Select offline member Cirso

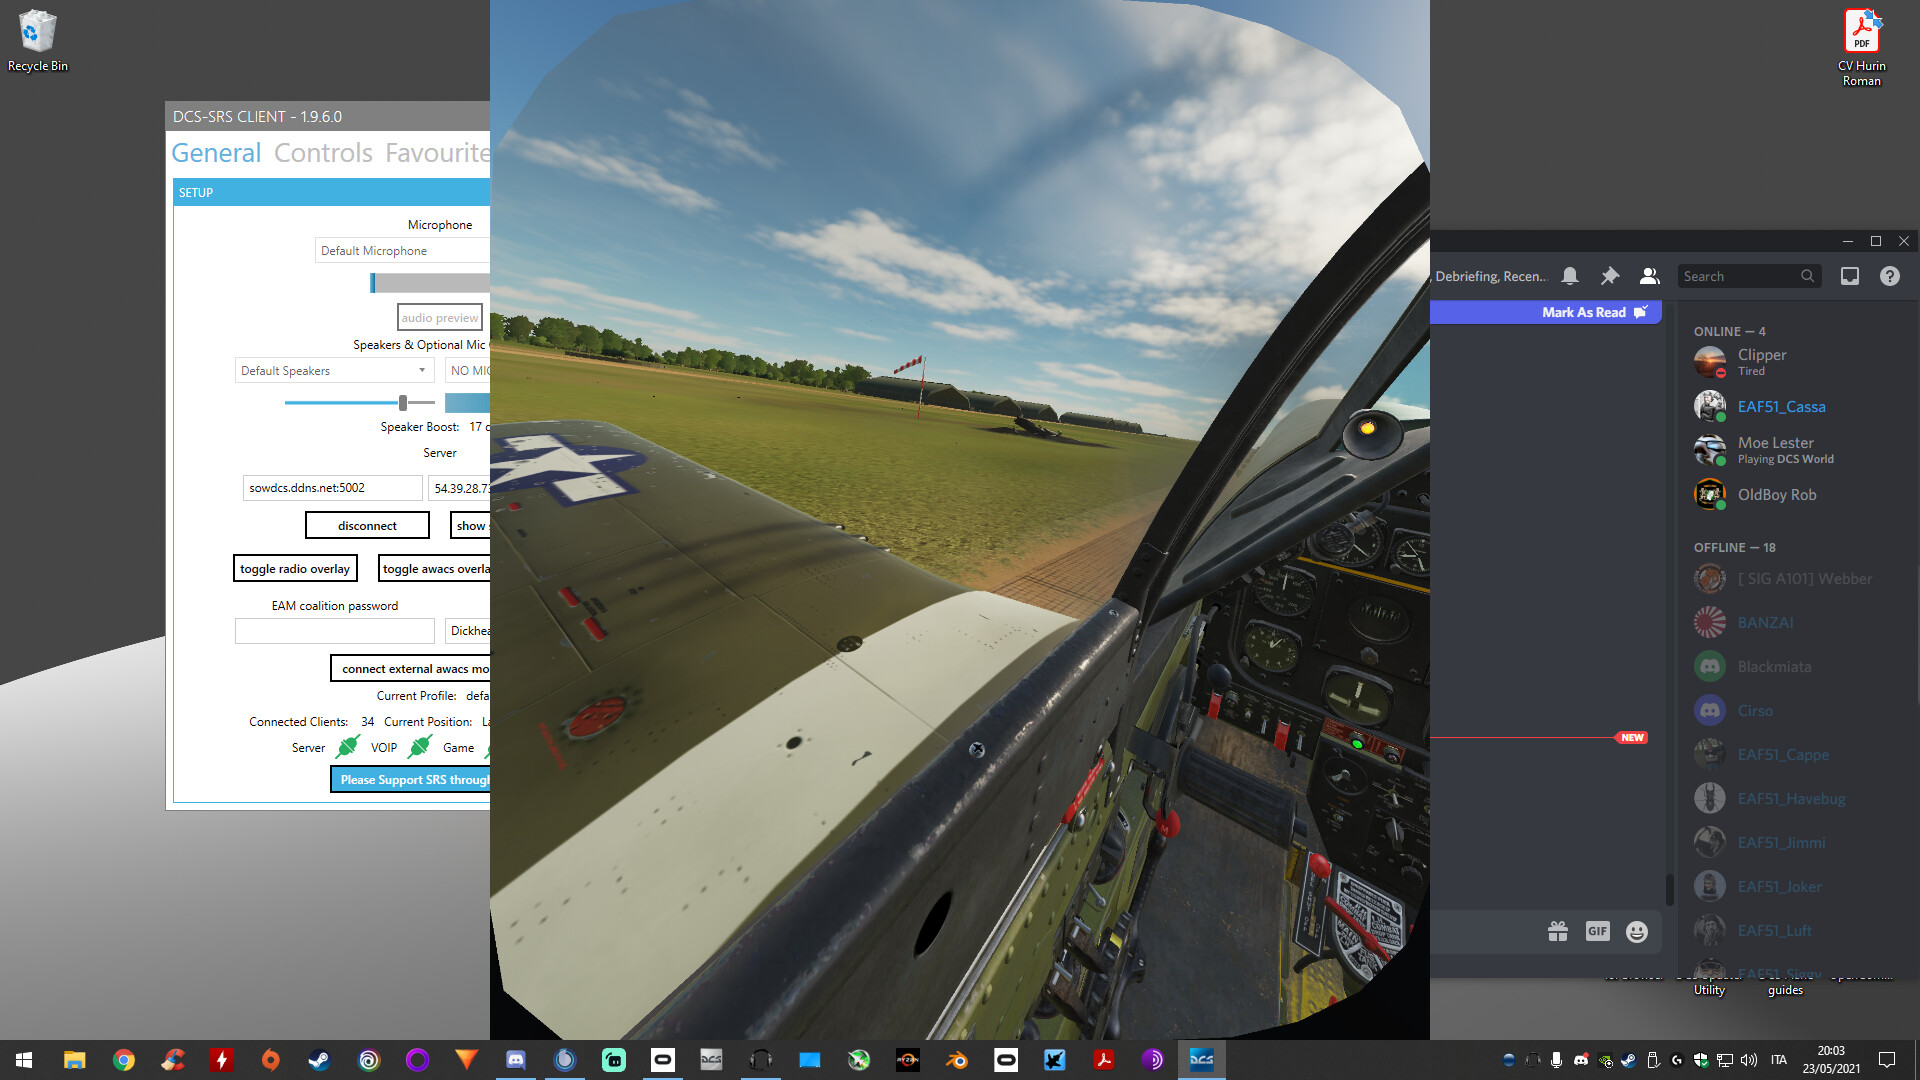click(x=1796, y=710)
